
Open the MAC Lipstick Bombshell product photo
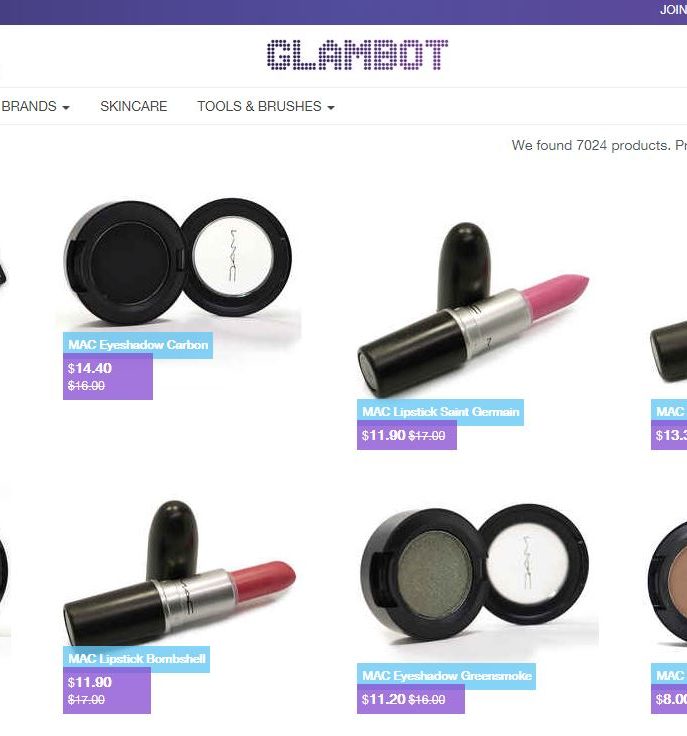pos(179,573)
